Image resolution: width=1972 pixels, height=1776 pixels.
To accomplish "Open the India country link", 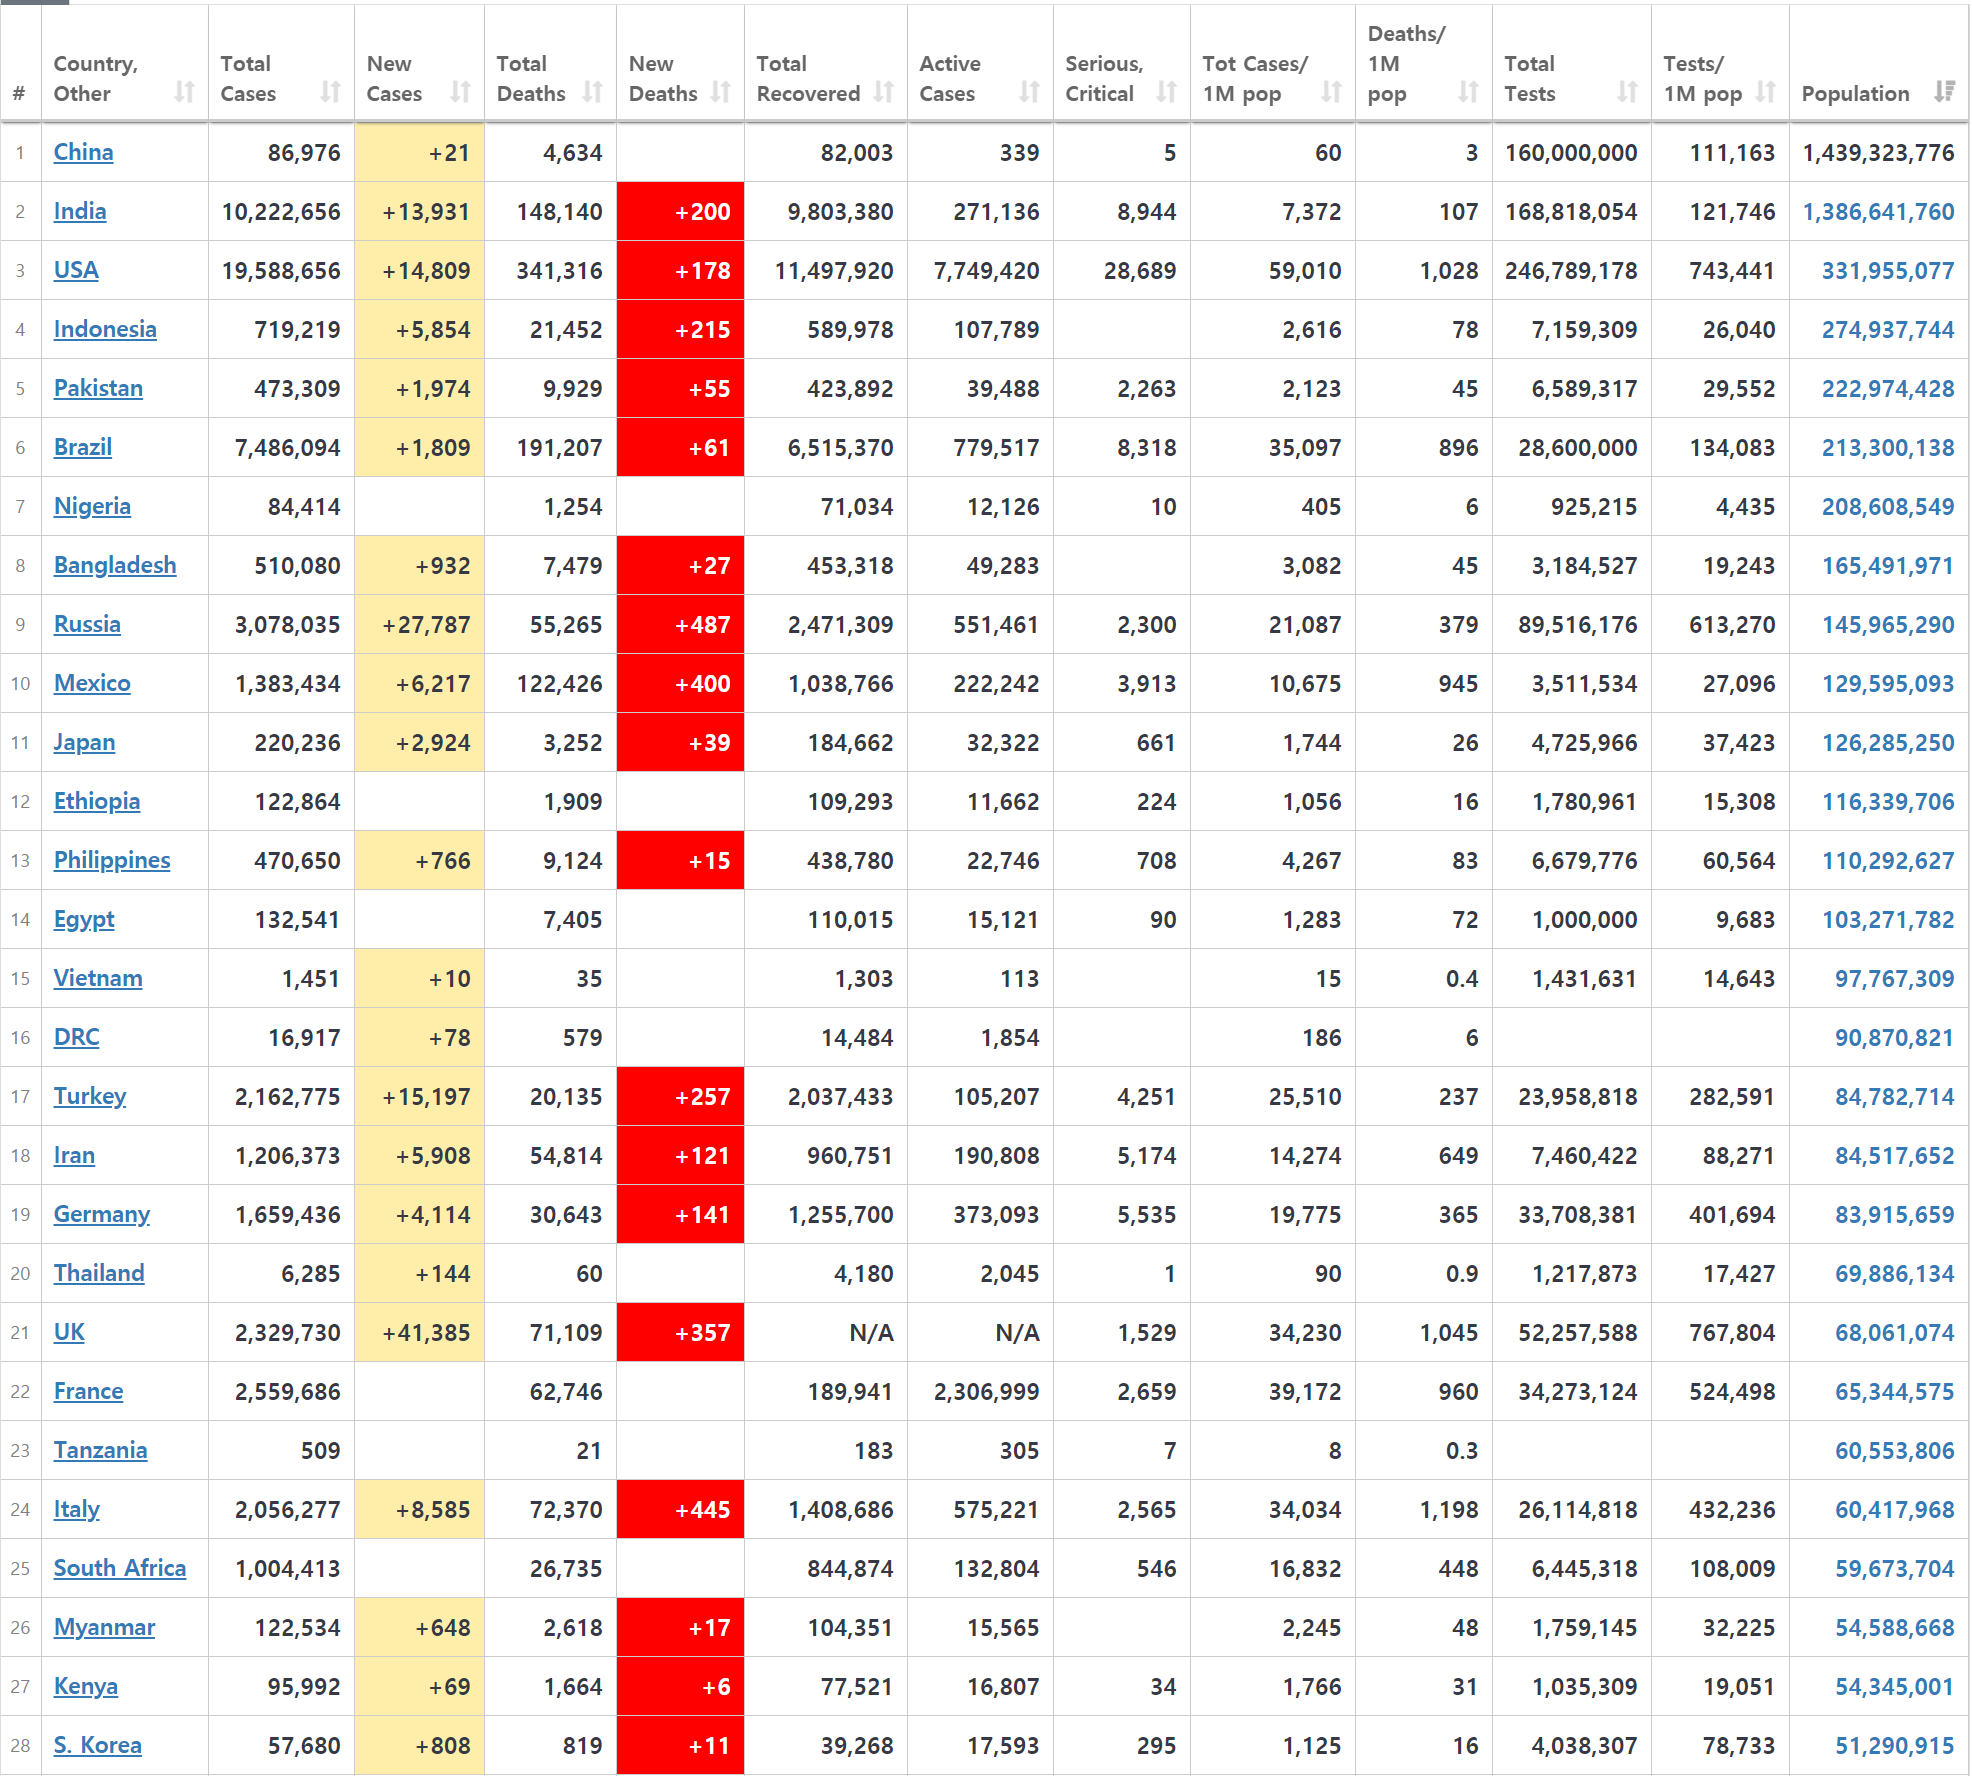I will (80, 211).
